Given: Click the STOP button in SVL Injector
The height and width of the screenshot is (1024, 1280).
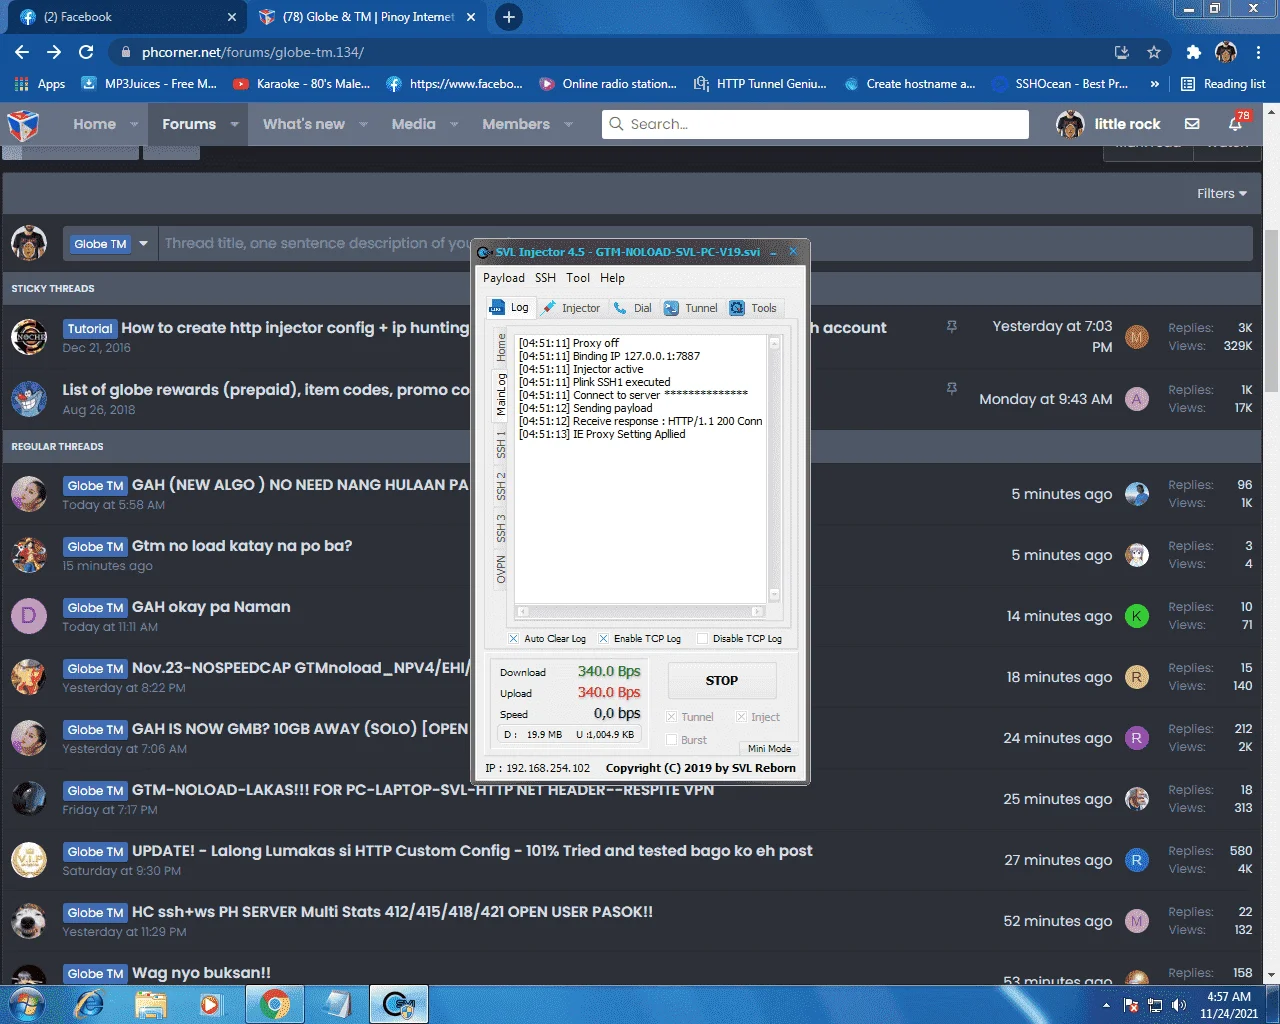Looking at the screenshot, I should (x=722, y=680).
